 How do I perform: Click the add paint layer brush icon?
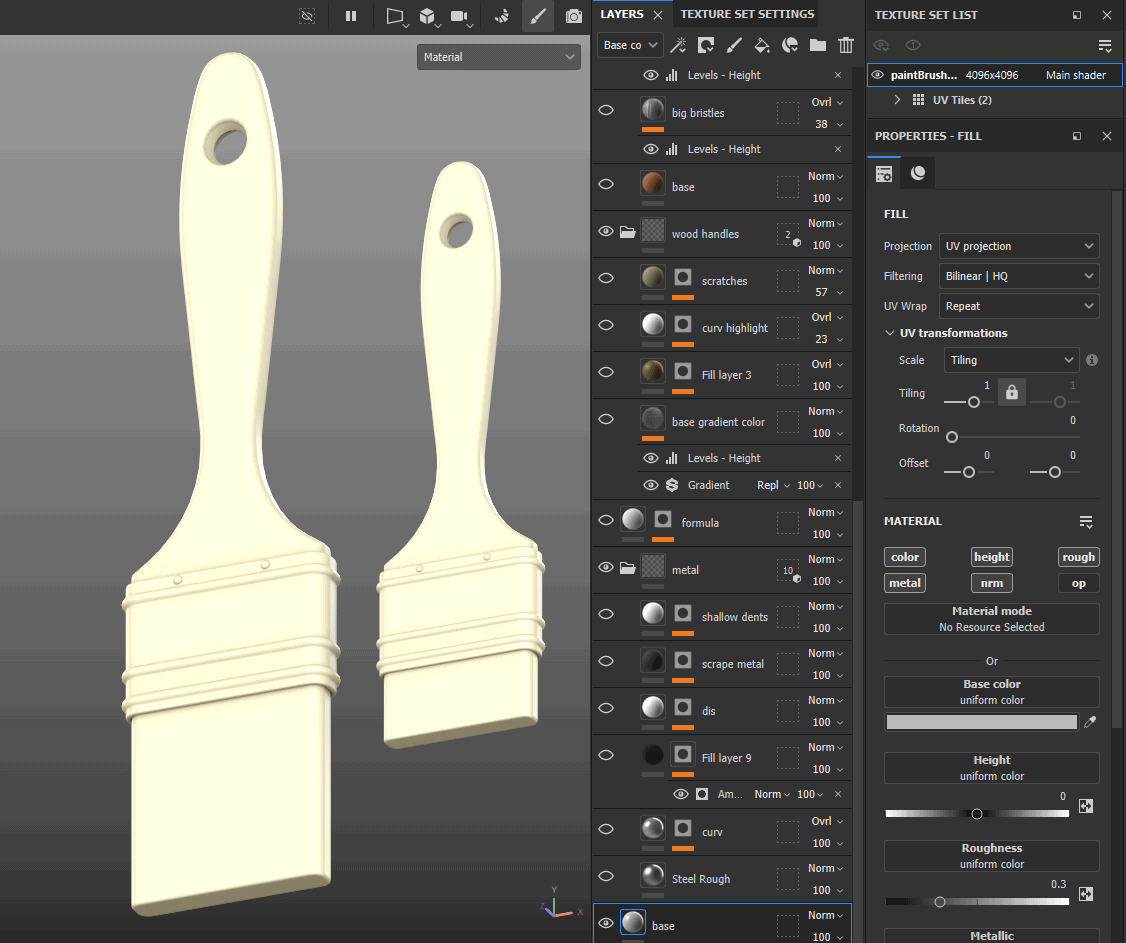point(734,45)
